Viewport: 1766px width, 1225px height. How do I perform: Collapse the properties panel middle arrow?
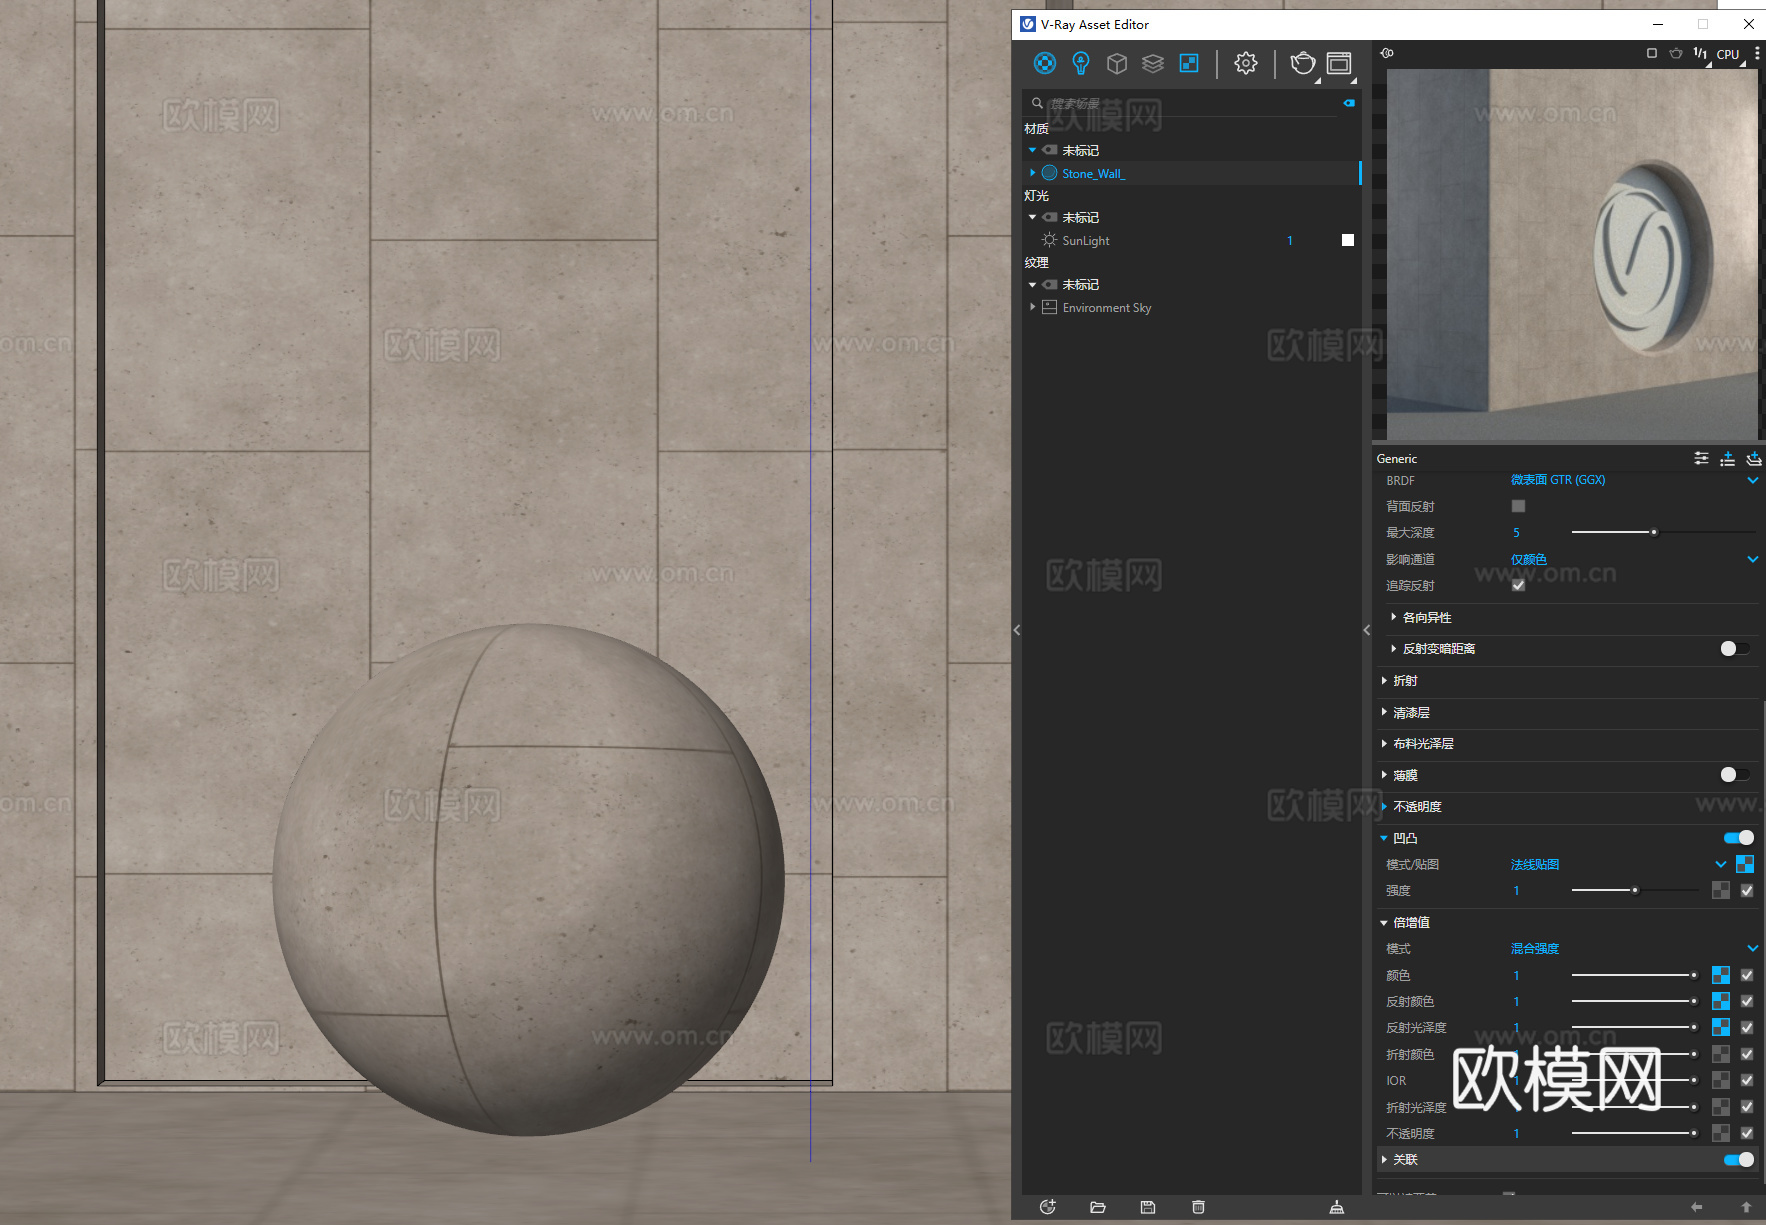pos(1367,630)
